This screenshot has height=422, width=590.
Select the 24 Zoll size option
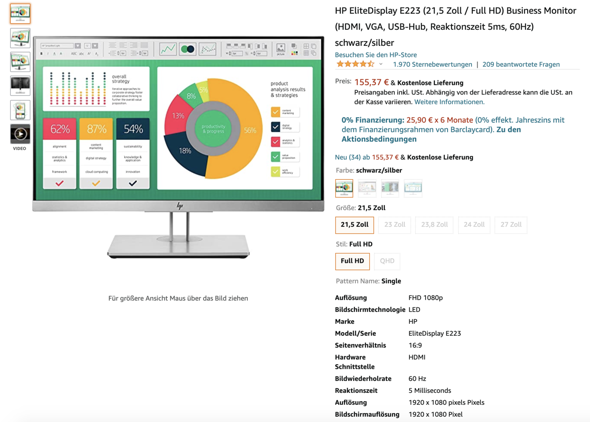tap(474, 225)
